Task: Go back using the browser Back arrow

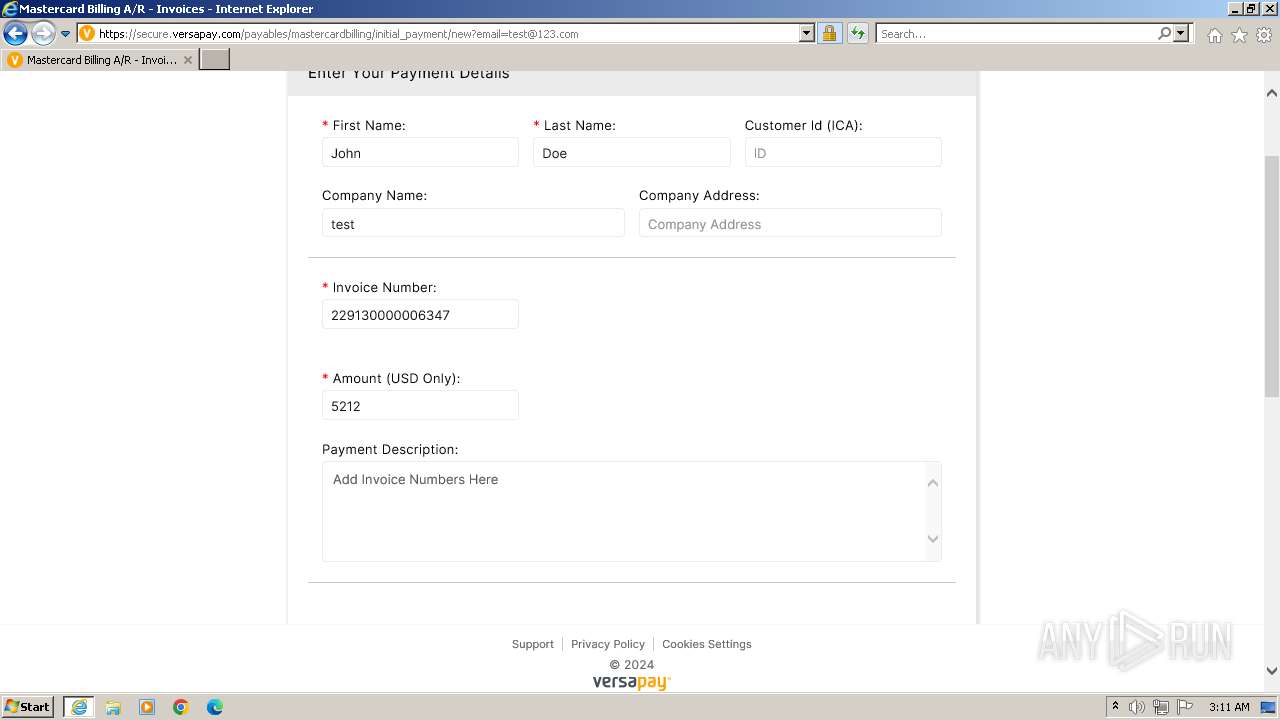Action: coord(16,34)
